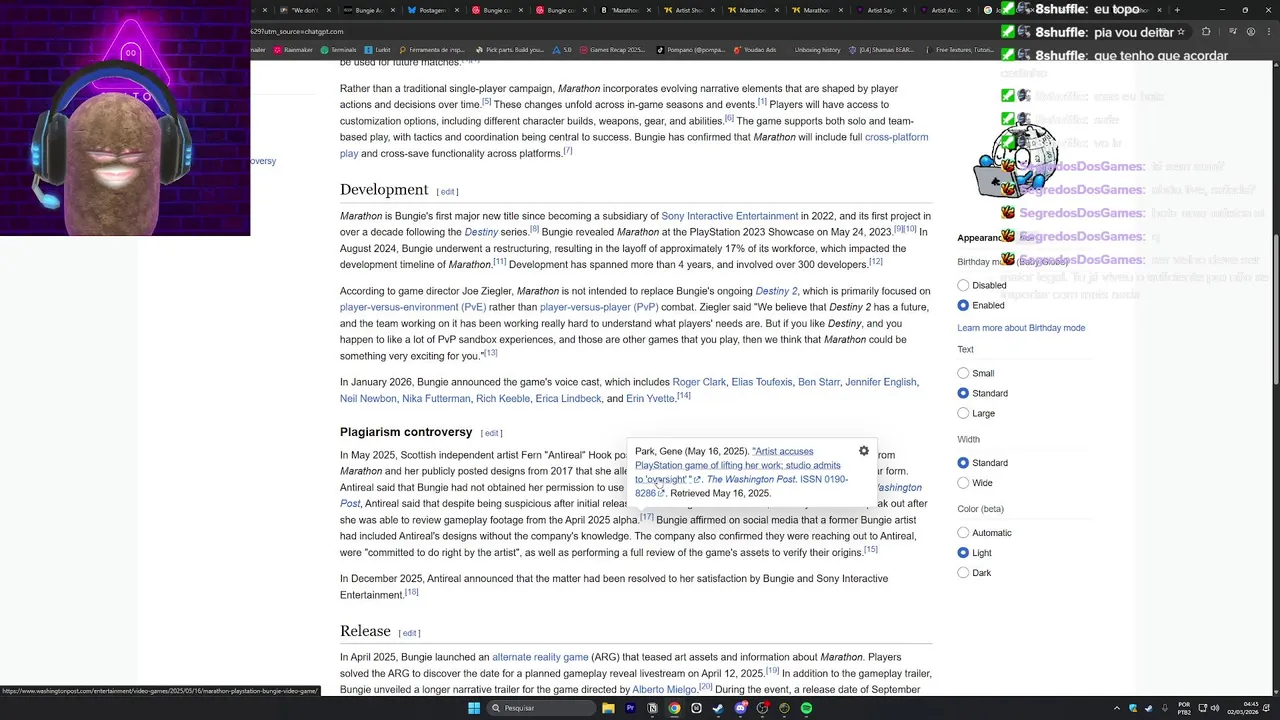Open the Jennifer English link

880,382
